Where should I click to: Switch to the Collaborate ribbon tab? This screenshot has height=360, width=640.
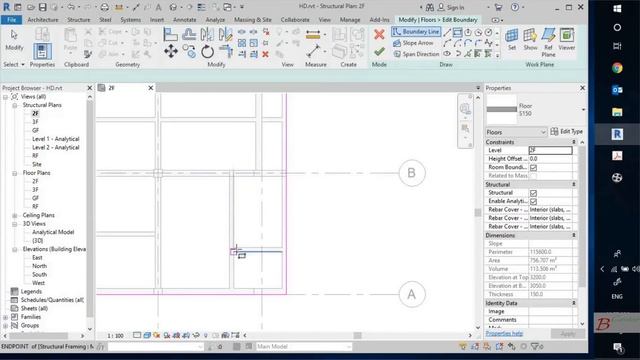[x=295, y=20]
